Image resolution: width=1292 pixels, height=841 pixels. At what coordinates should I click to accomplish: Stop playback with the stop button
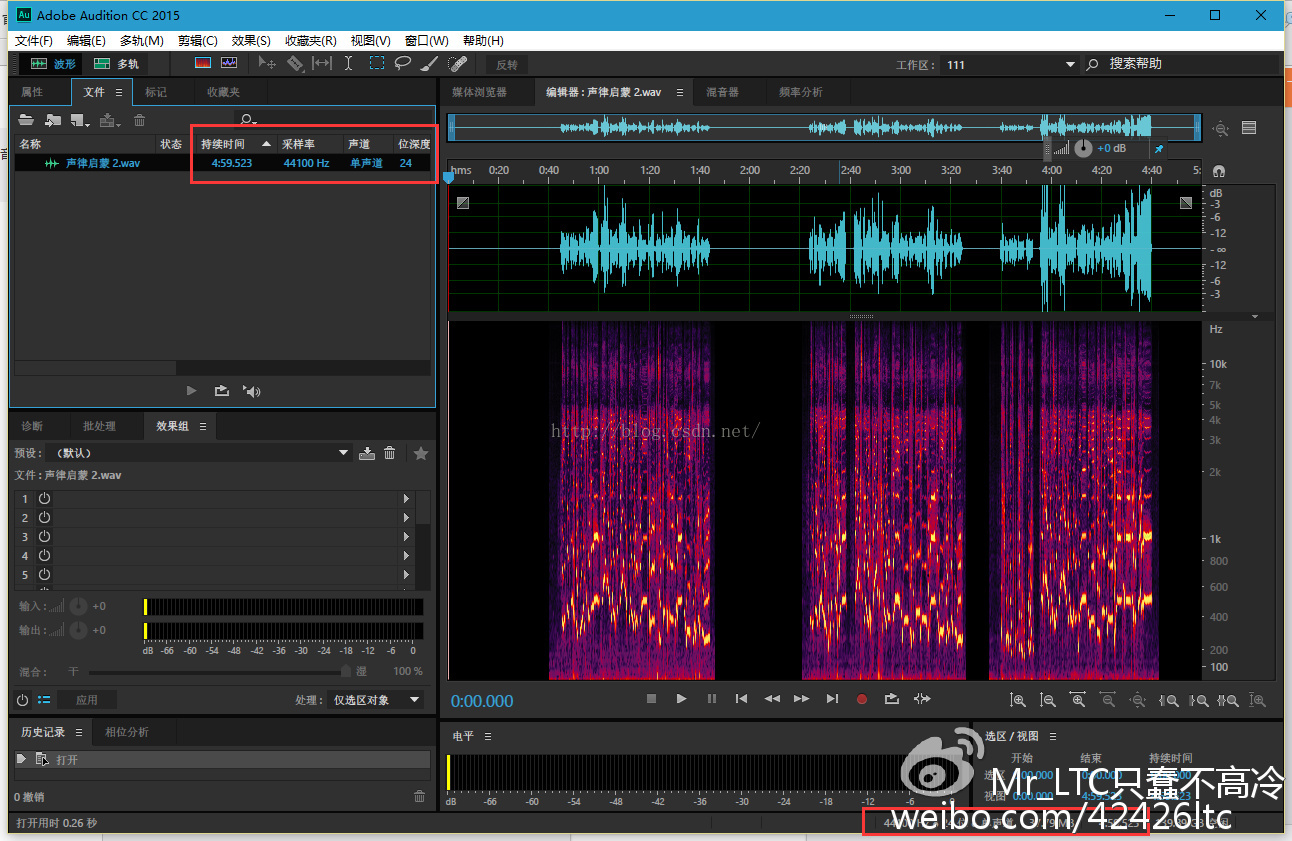[651, 699]
